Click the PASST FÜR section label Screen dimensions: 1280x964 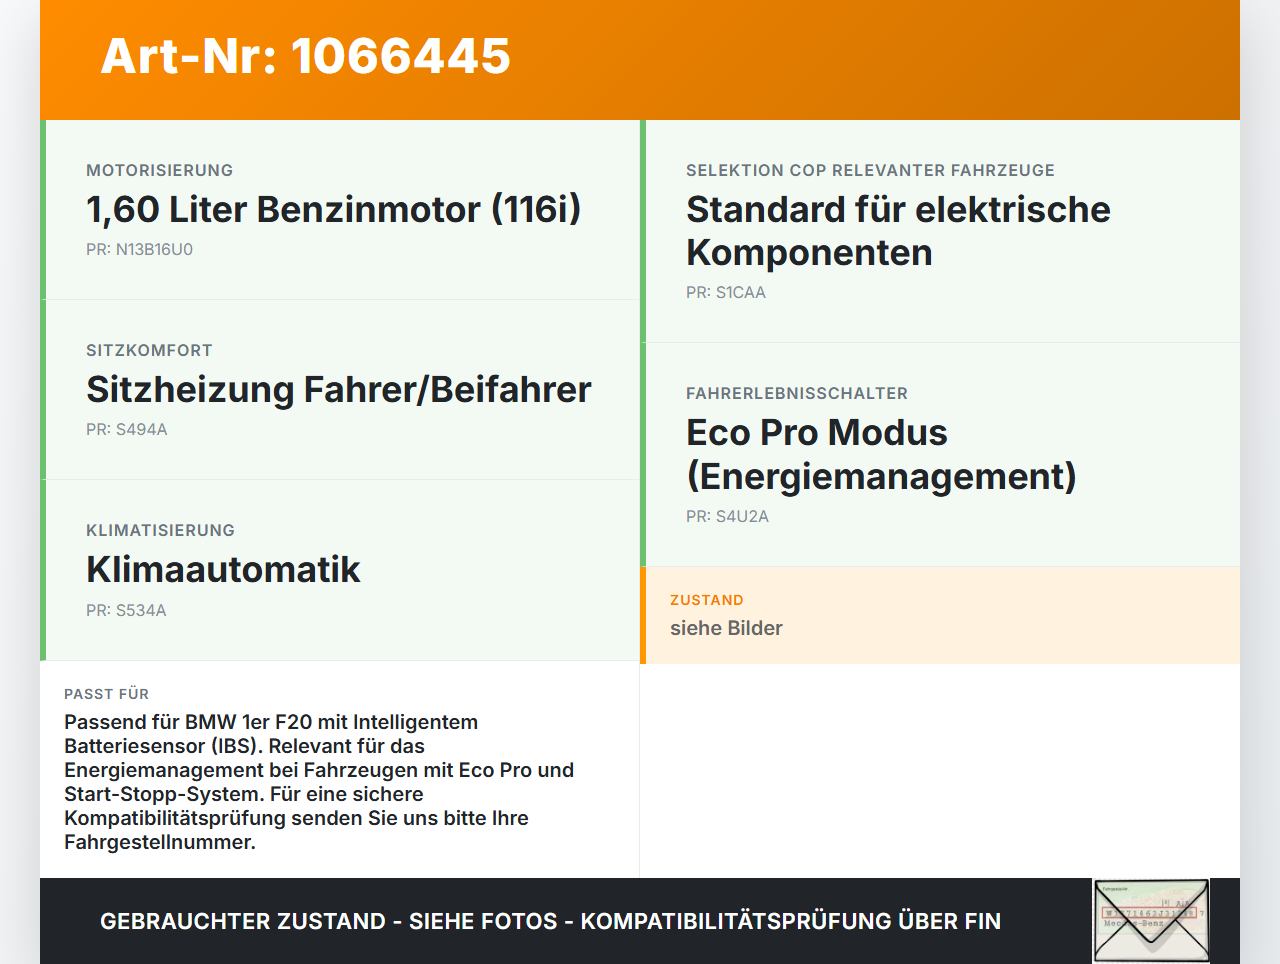click(106, 694)
